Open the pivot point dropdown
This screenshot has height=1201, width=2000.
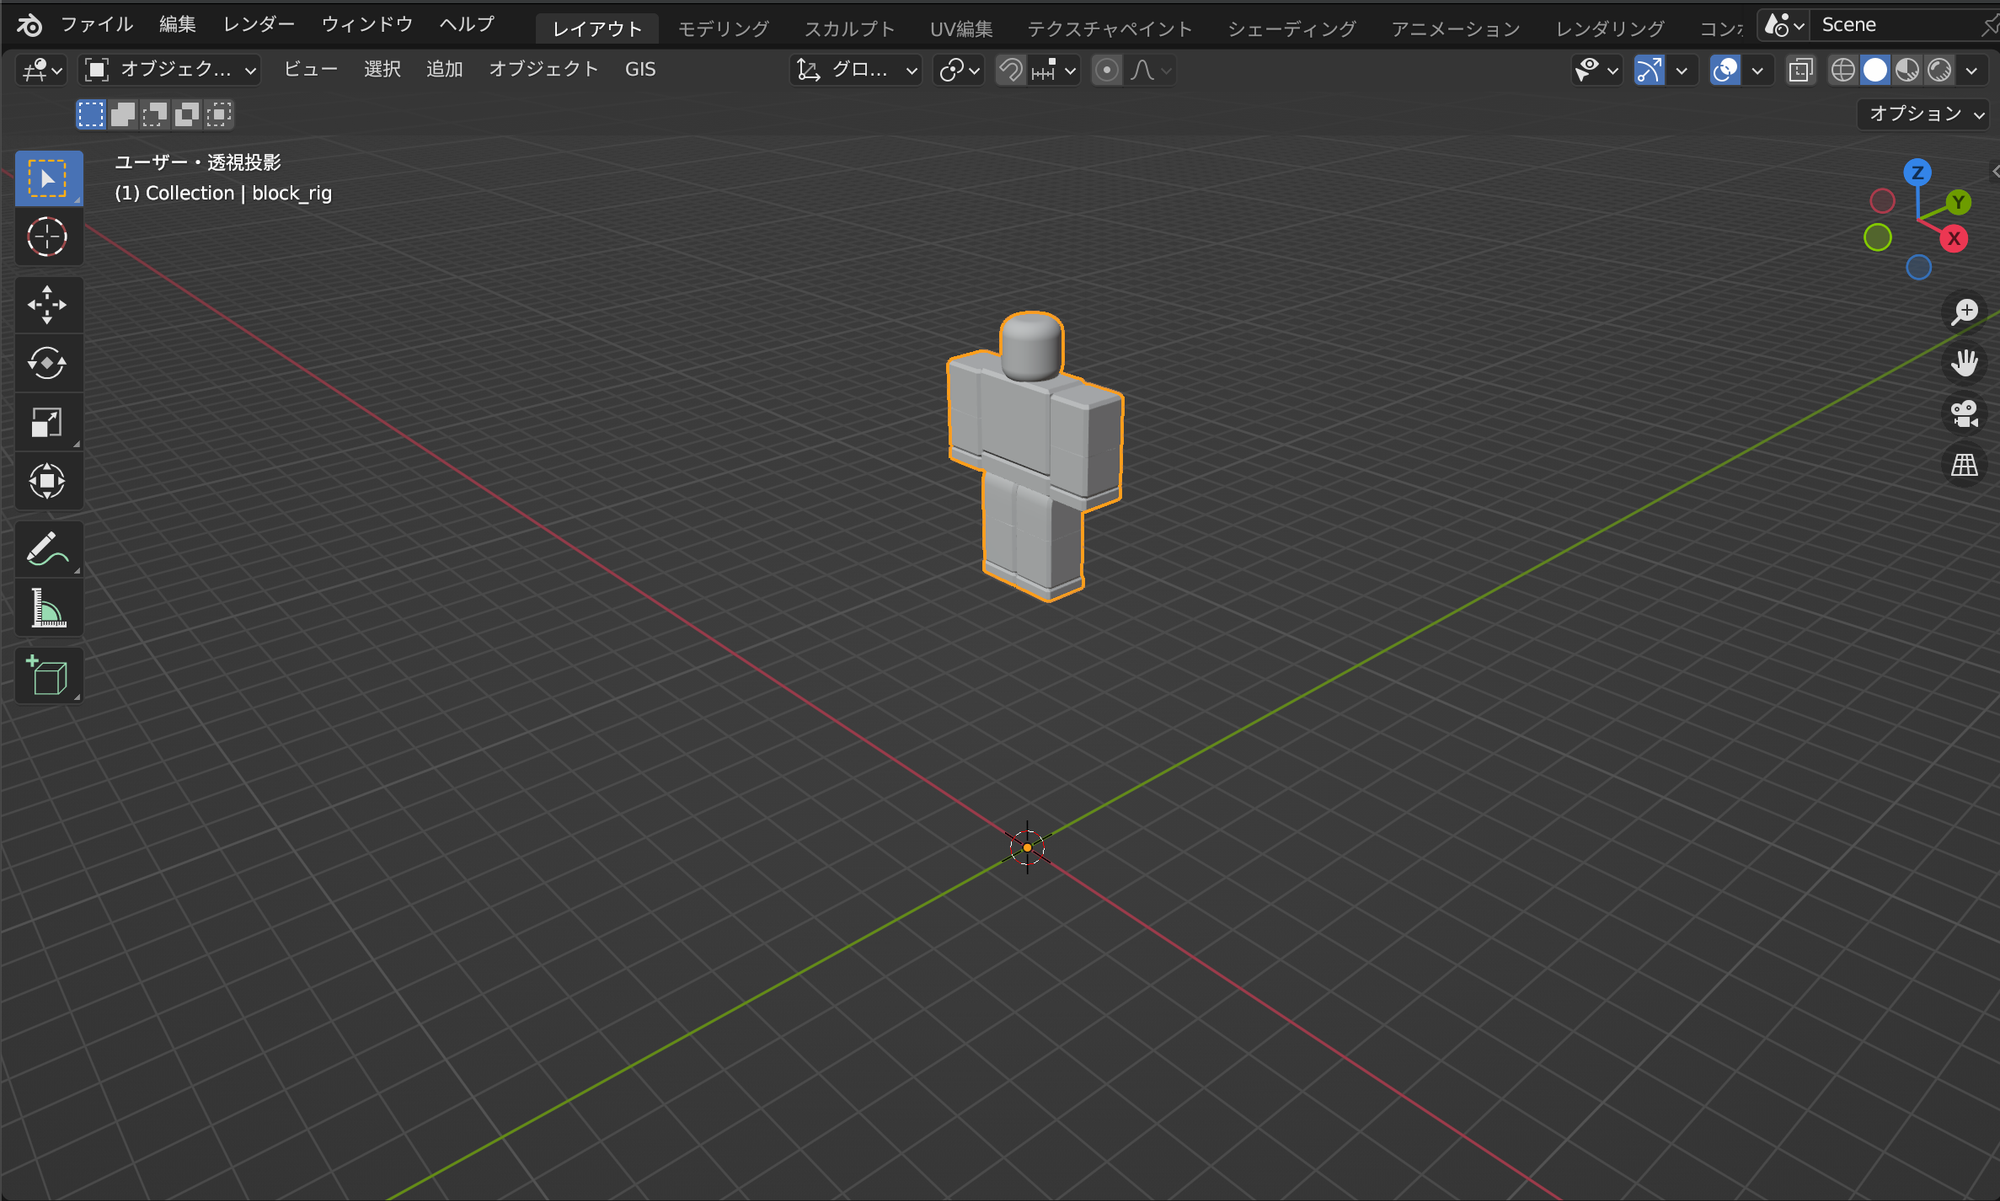pos(959,70)
